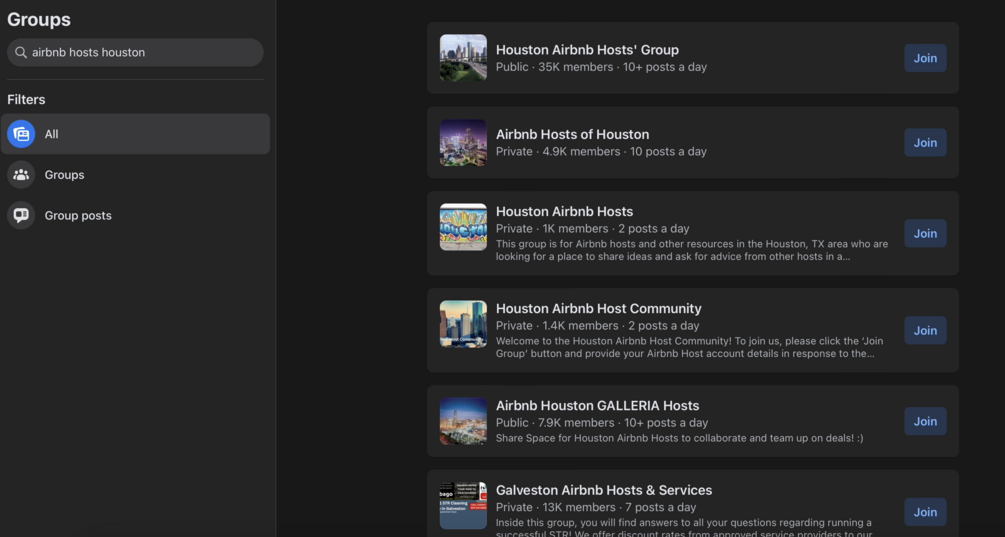Open the Airbnb Houston GALLERIA Hosts title link
This screenshot has height=537, width=1005.
597,406
